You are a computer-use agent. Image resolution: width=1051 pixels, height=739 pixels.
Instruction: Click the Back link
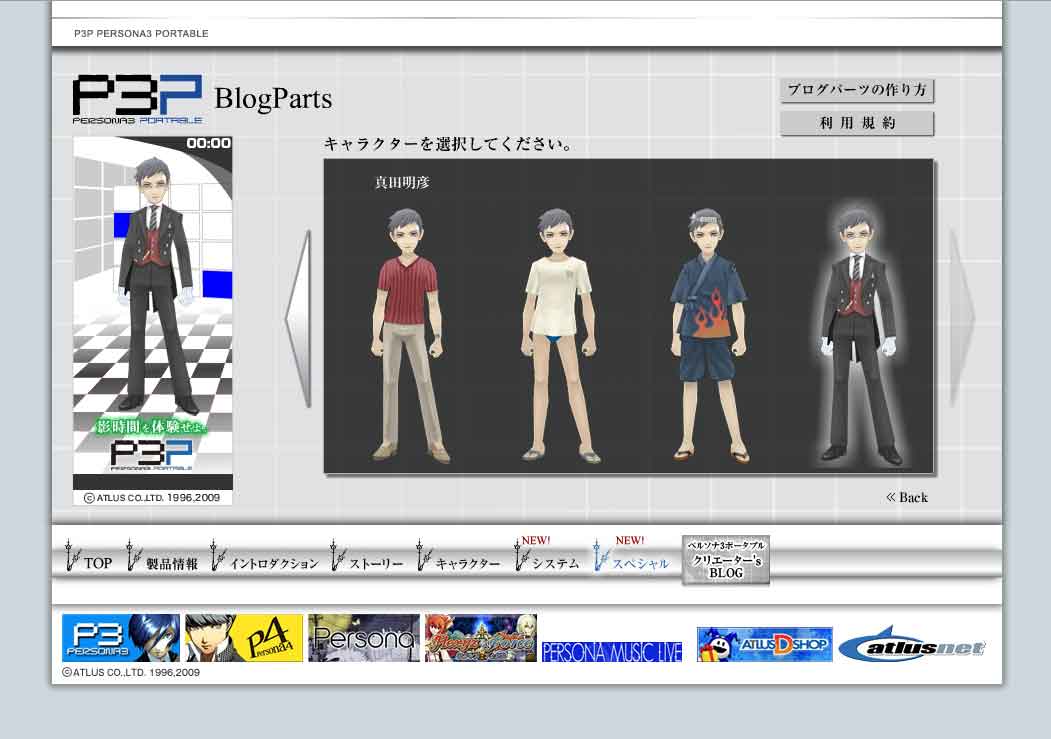coord(907,497)
